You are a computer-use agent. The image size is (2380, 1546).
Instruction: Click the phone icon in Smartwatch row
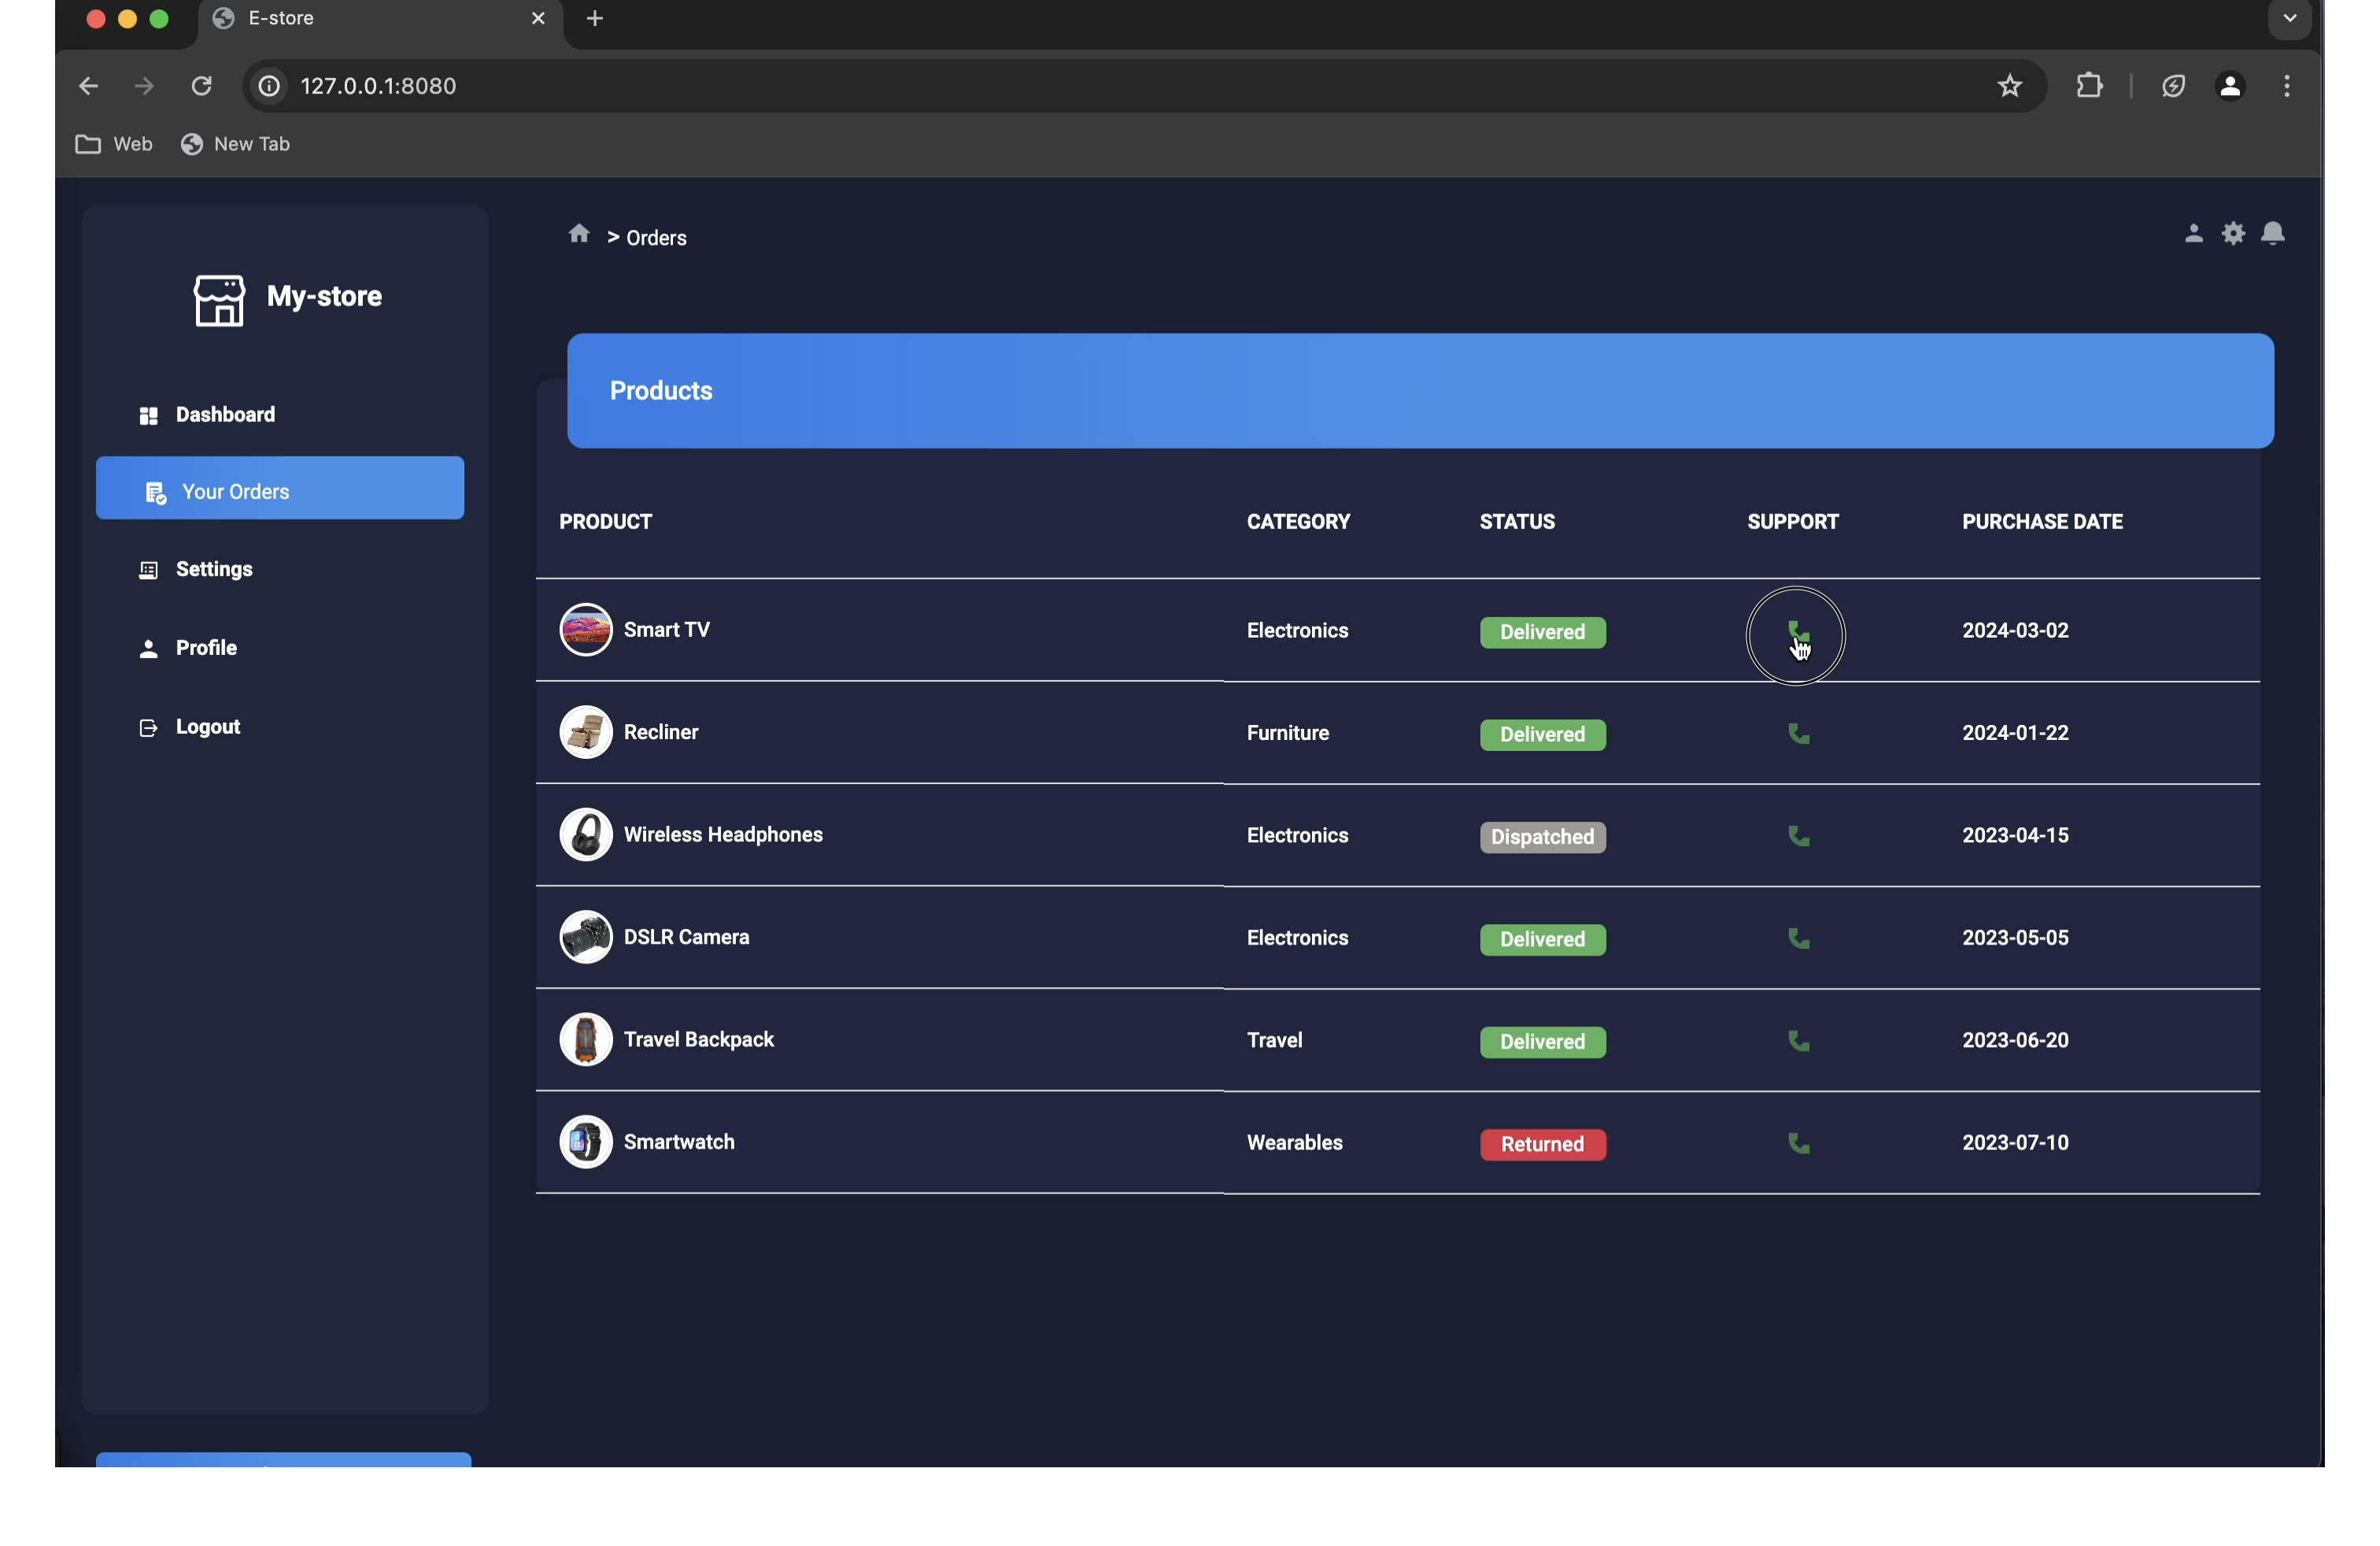pos(1798,1143)
